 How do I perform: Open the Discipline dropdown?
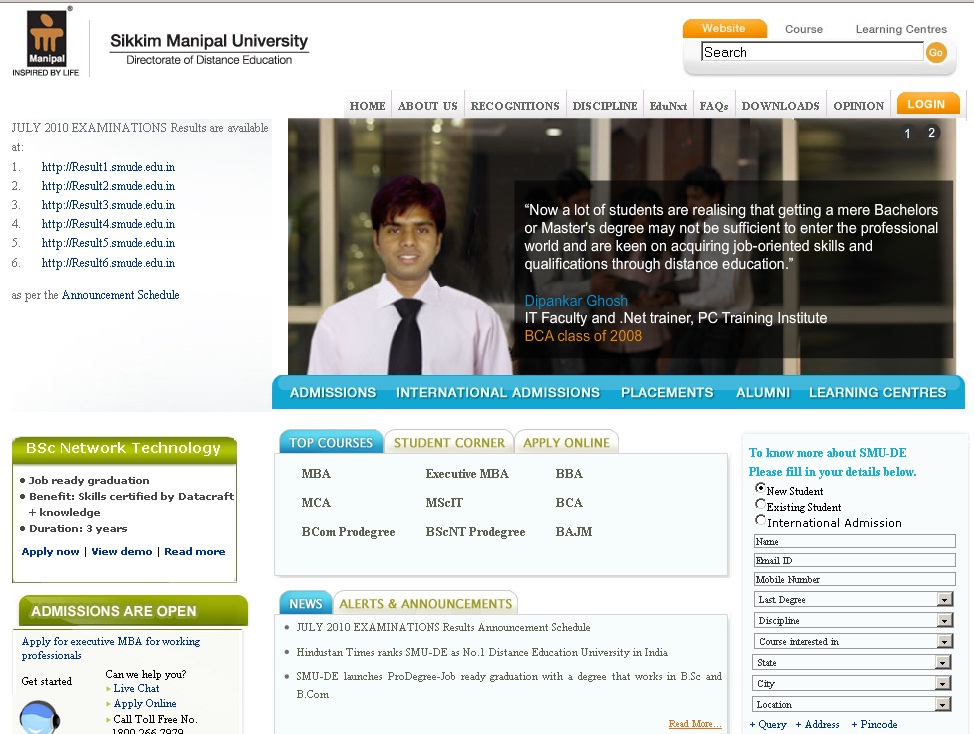coord(853,620)
